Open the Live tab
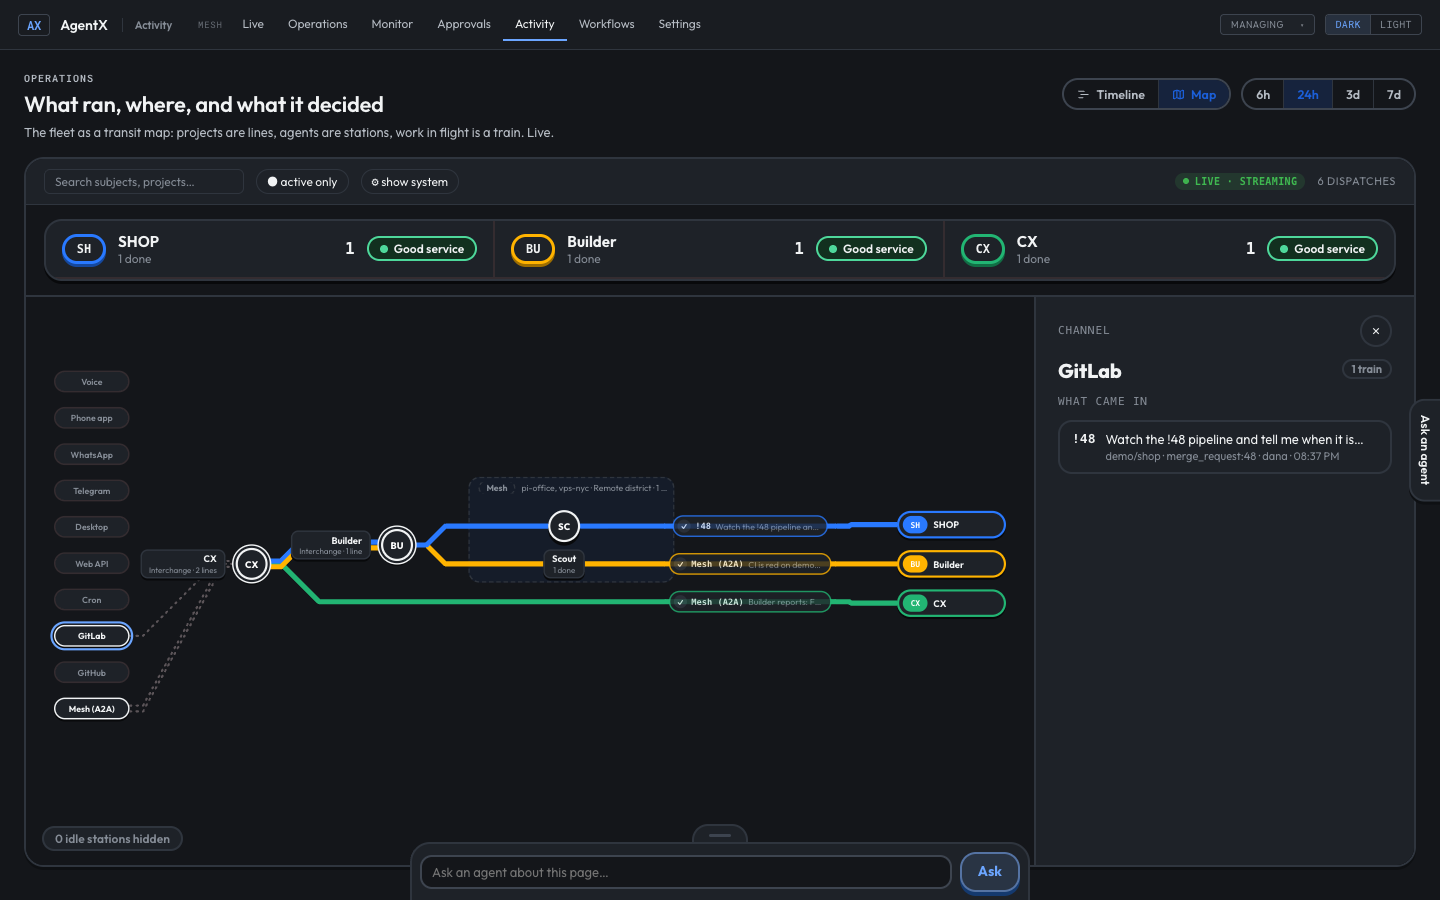This screenshot has width=1440, height=900. 253,24
